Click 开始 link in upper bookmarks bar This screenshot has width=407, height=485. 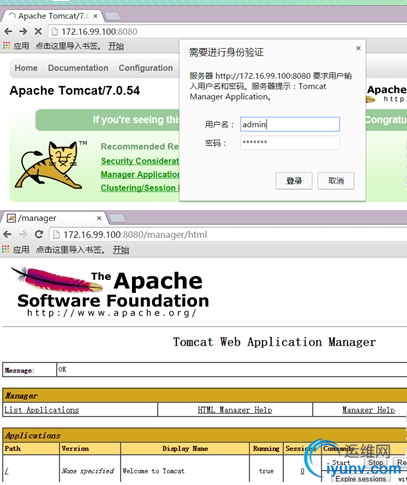pos(116,46)
